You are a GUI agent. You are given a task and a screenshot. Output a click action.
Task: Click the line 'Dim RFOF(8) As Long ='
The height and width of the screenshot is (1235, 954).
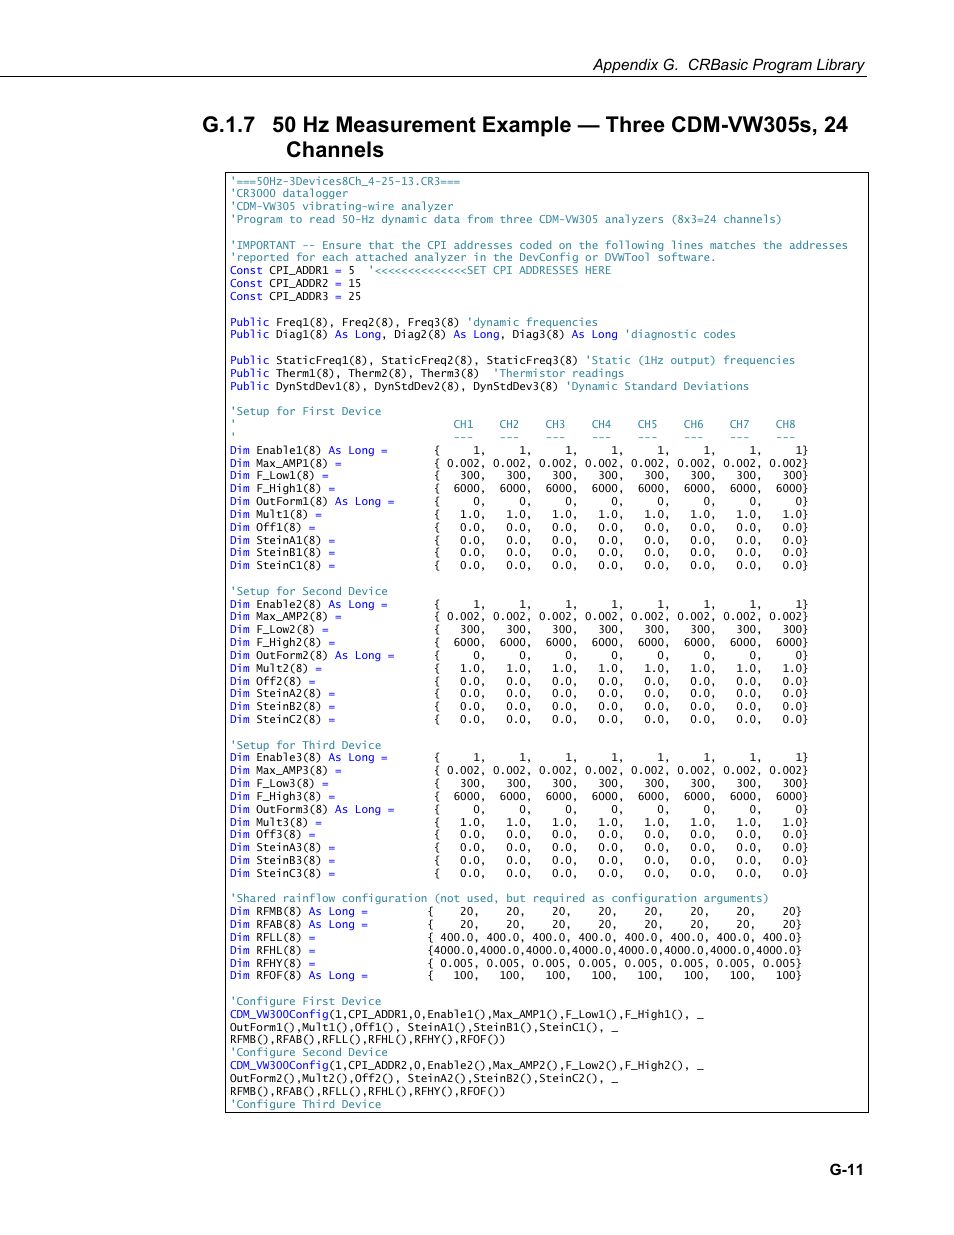pyautogui.click(x=516, y=976)
